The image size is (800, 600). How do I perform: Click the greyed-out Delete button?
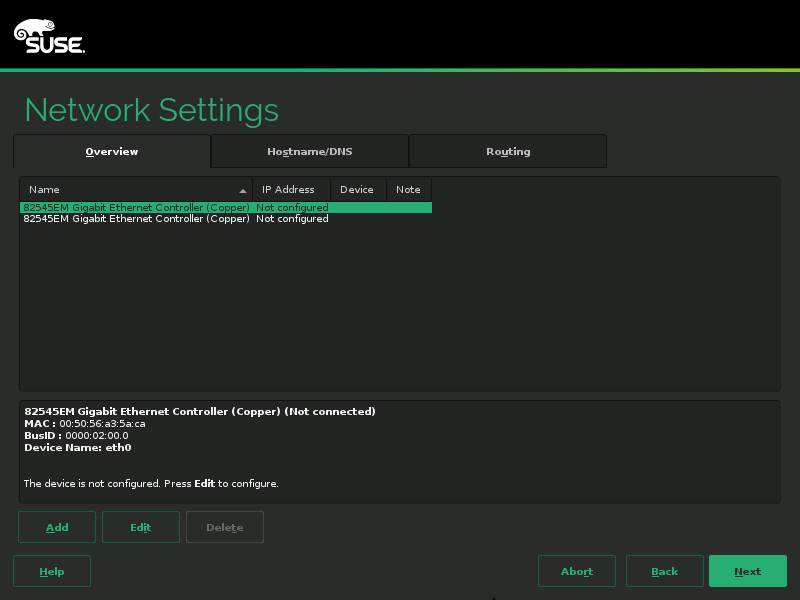click(225, 527)
